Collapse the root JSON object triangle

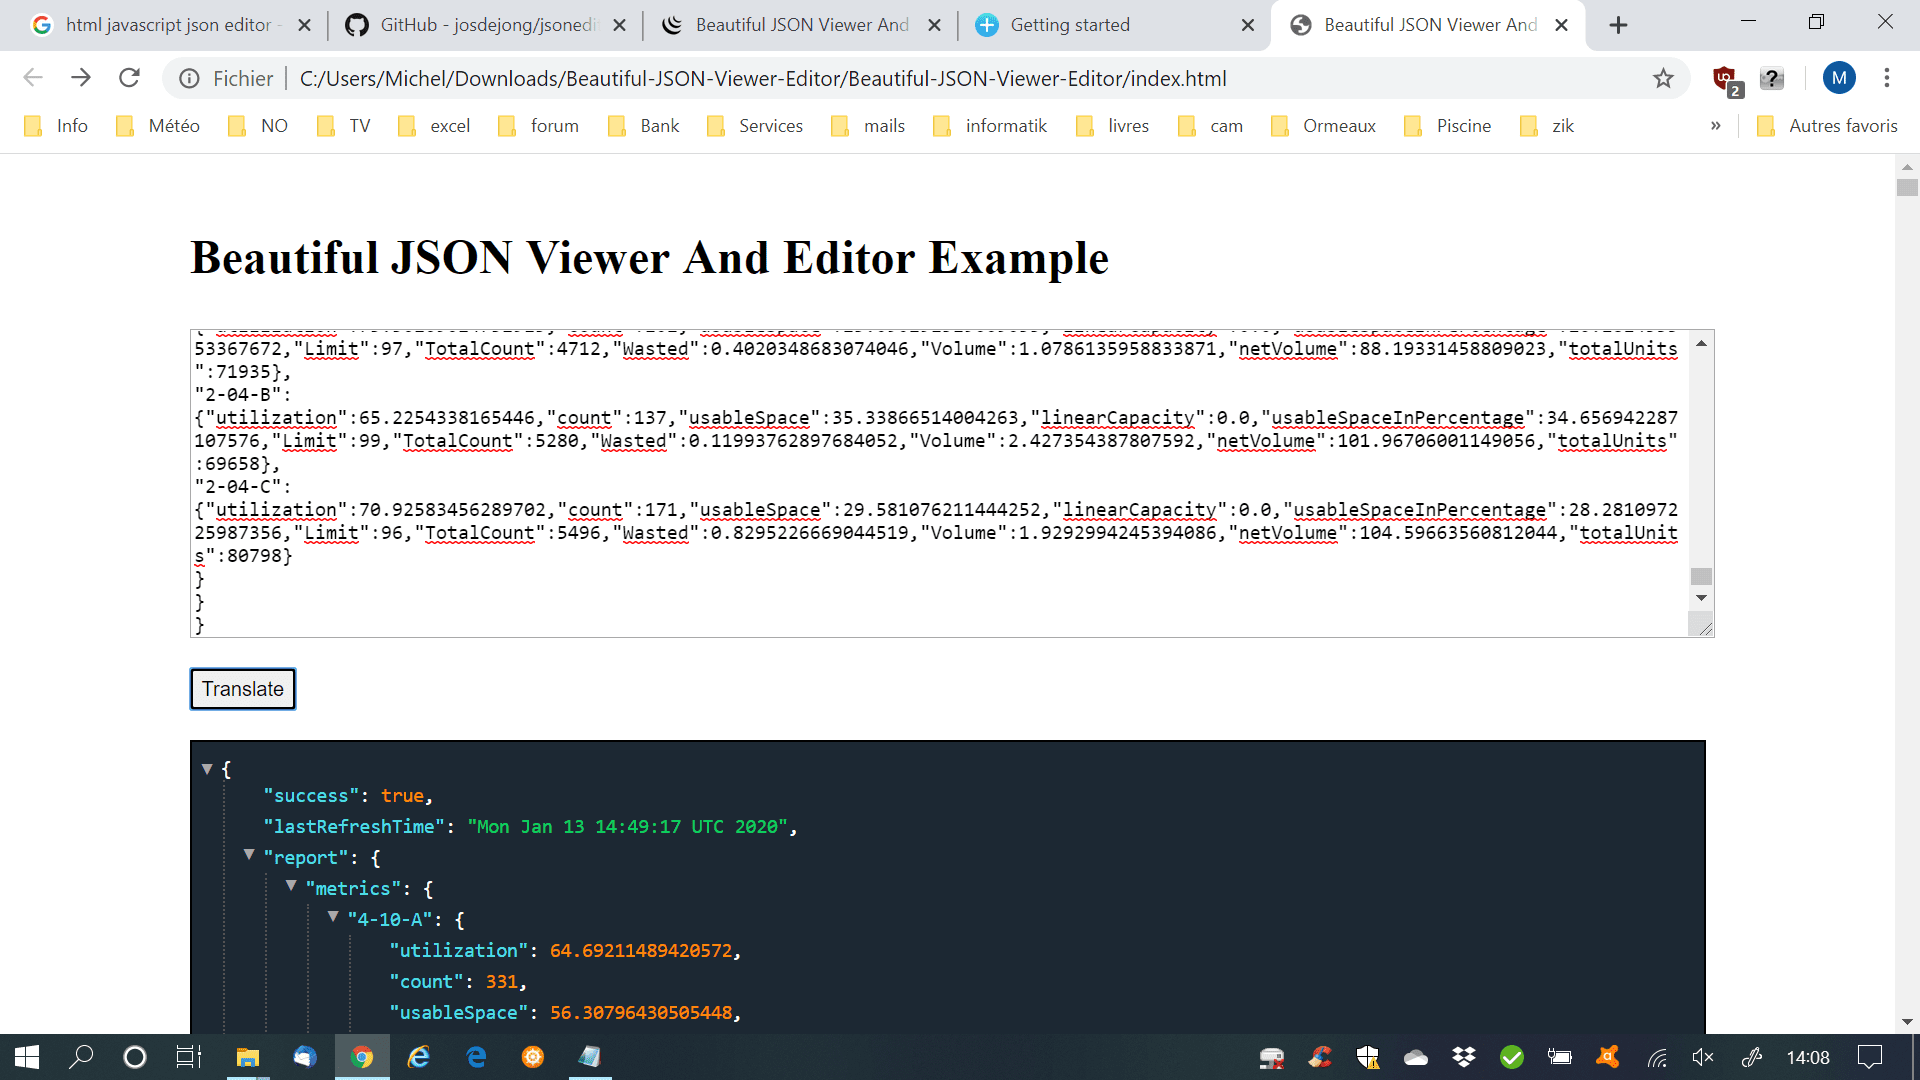207,769
